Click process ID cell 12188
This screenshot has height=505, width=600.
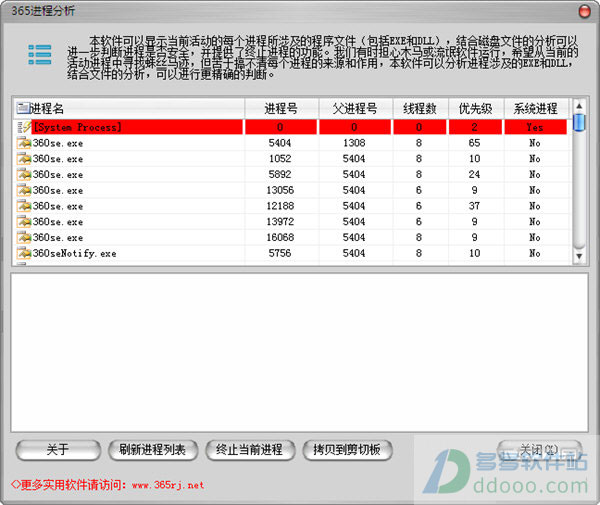[280, 206]
